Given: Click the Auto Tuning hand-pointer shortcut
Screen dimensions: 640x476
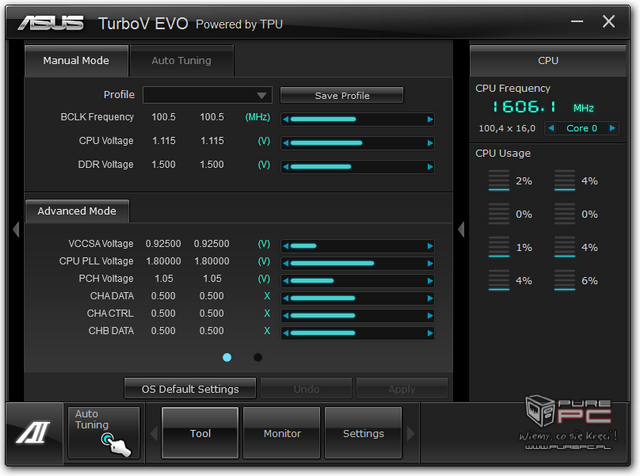Looking at the screenshot, I should click(104, 433).
